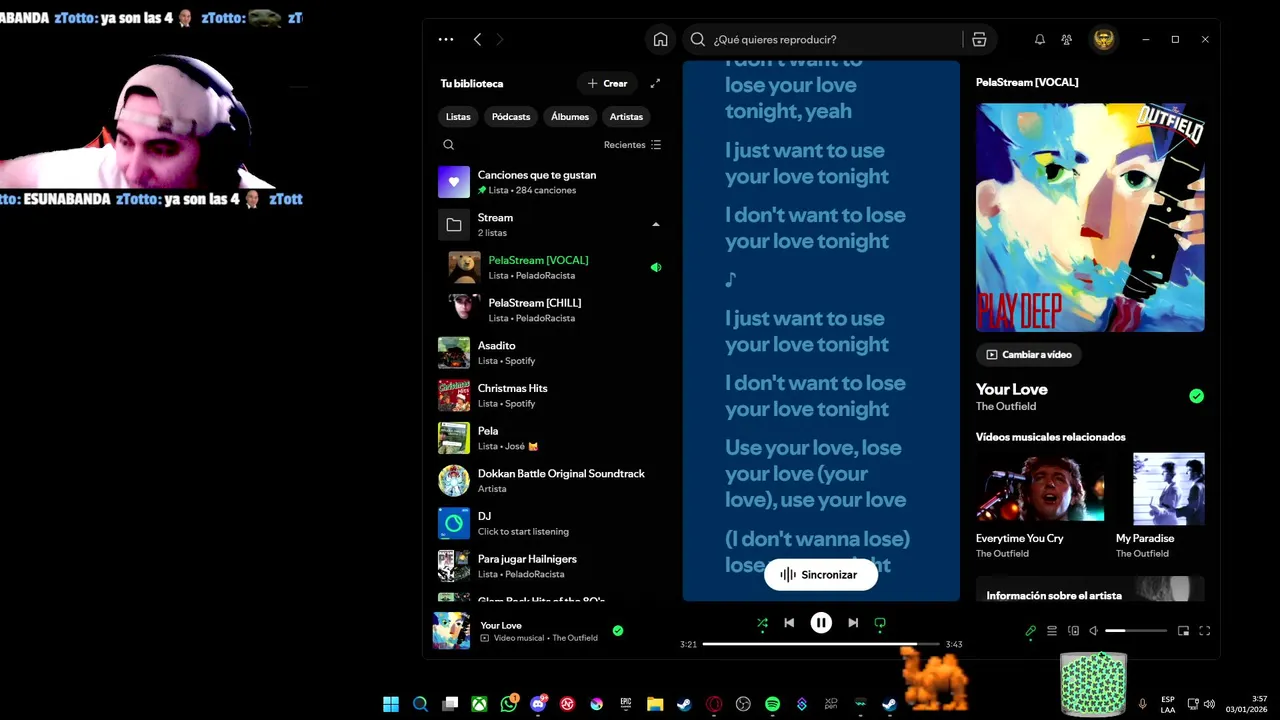Screen dimensions: 1280x720
Task: Open the Recientes sort dropdown
Action: 632,145
